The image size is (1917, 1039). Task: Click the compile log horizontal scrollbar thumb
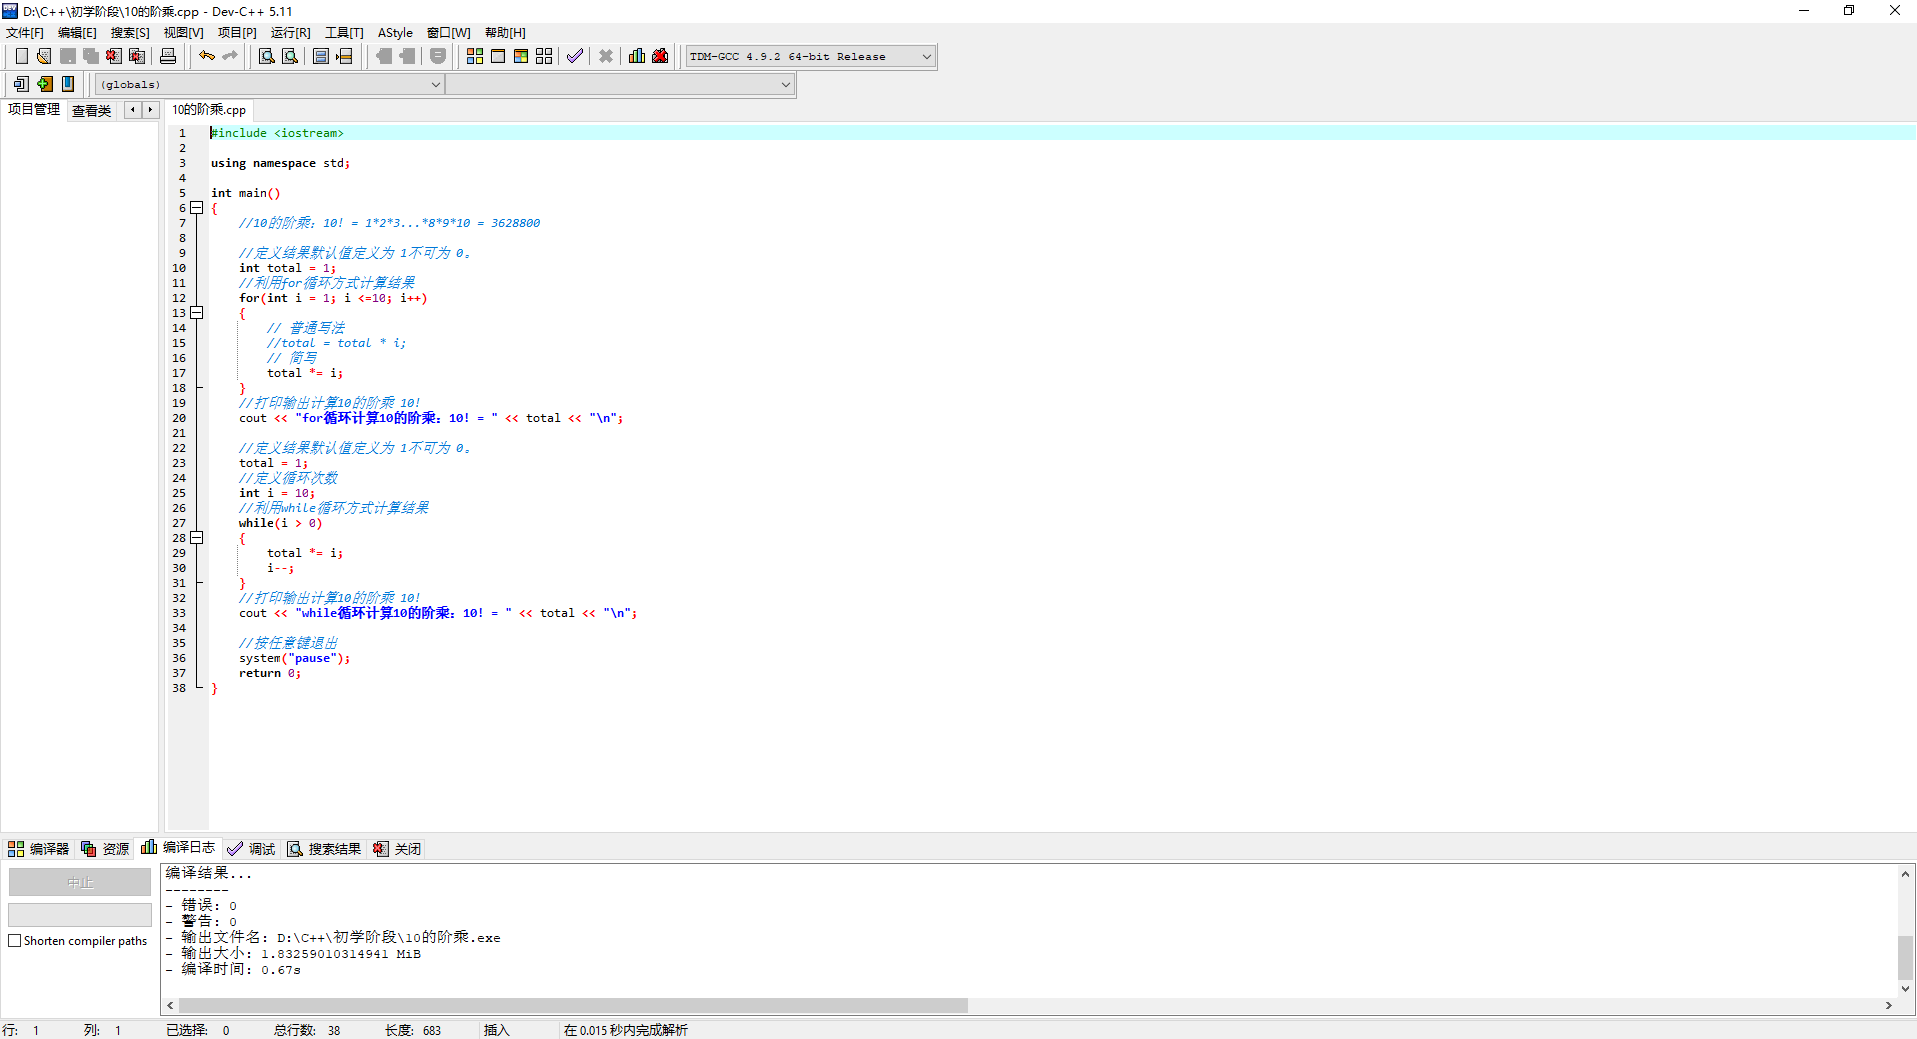(573, 1005)
